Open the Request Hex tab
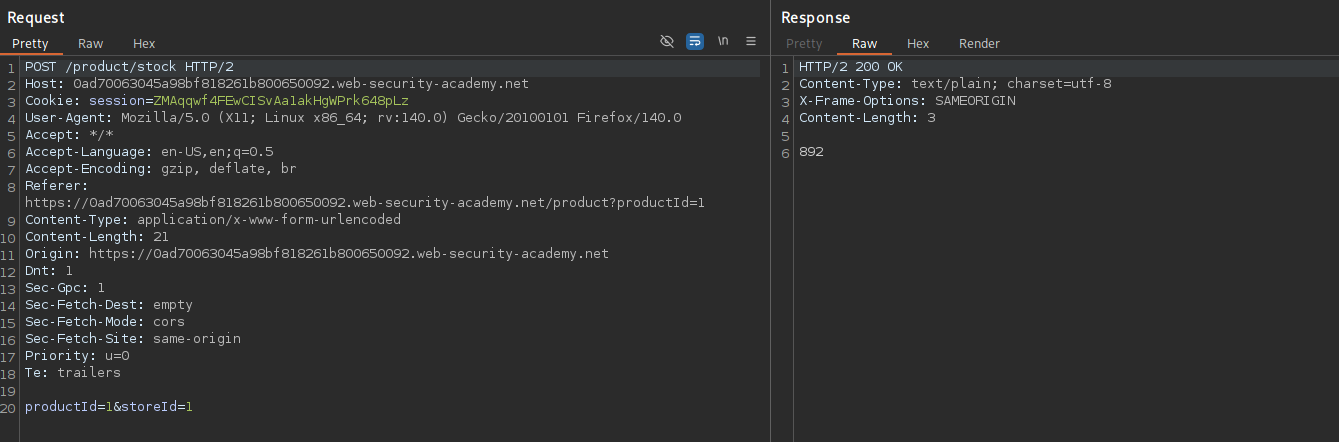 coord(144,44)
